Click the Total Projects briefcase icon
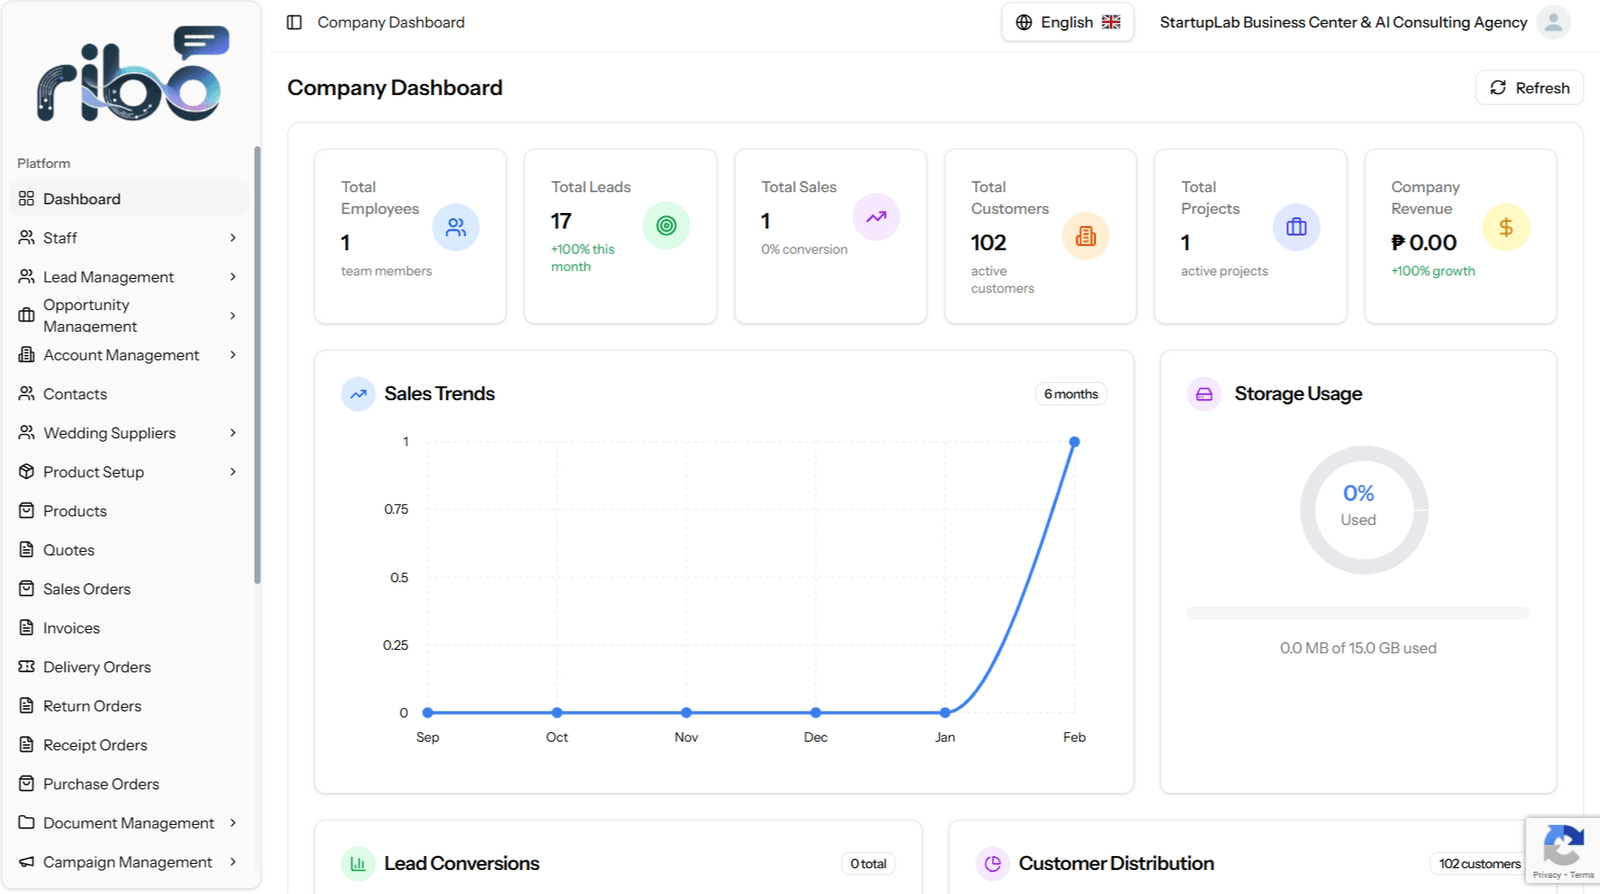Screen dimensions: 1600x894 1296,227
